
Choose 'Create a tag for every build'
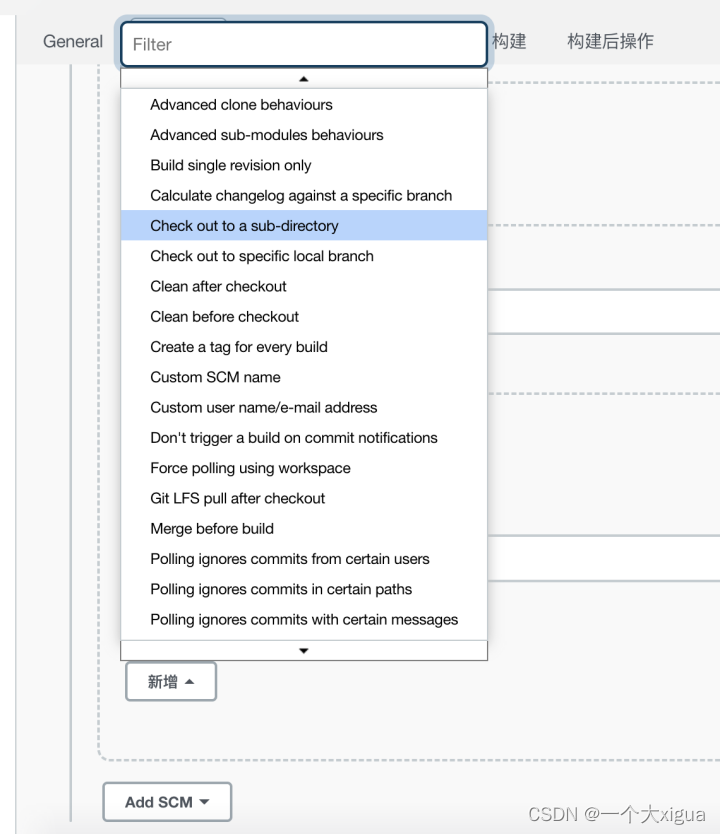[x=239, y=346]
